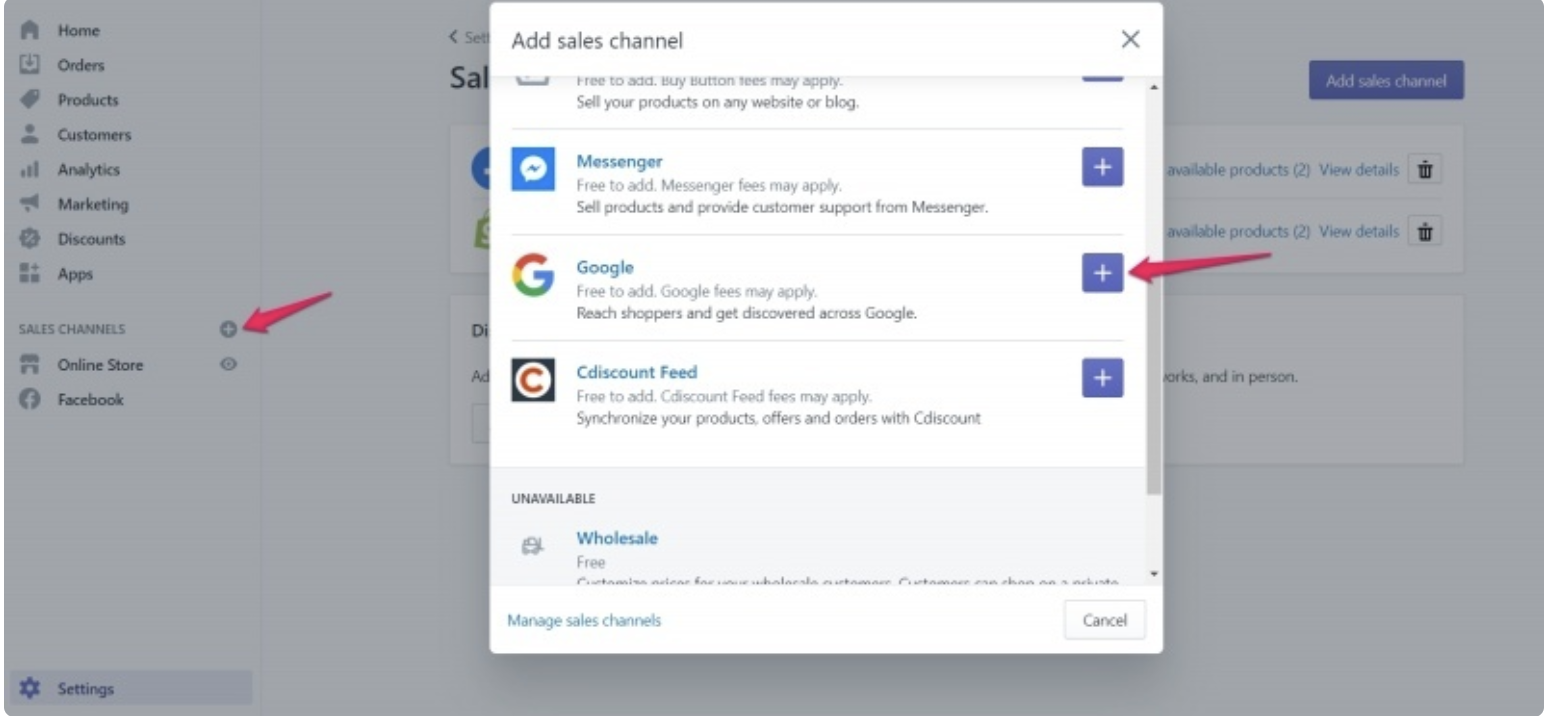Add the Messenger sales channel plus button
1550x716 pixels.
1102,167
